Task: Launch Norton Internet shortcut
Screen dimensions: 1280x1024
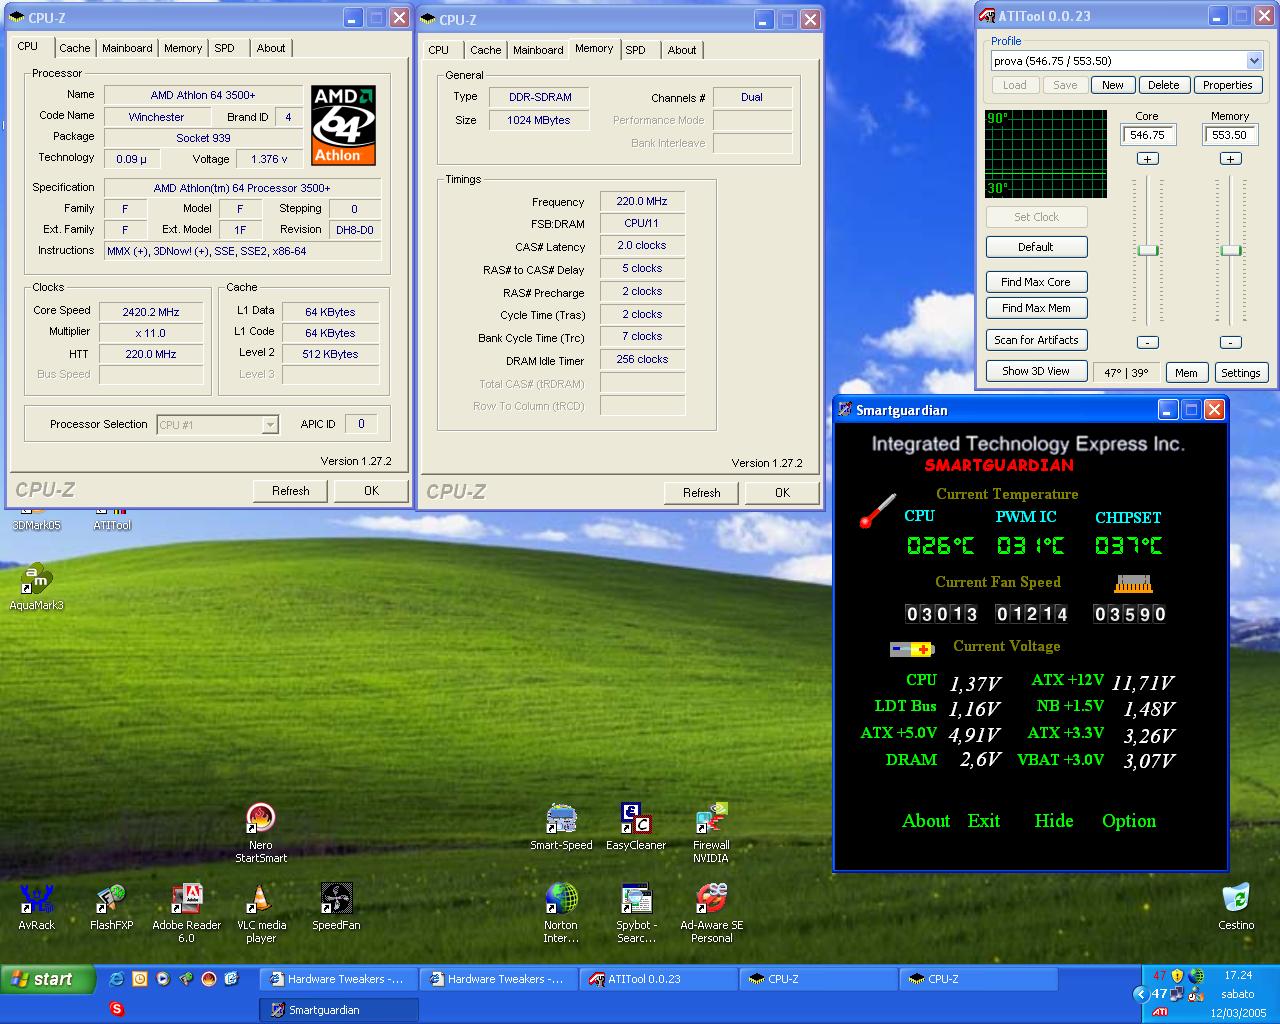Action: [x=561, y=913]
